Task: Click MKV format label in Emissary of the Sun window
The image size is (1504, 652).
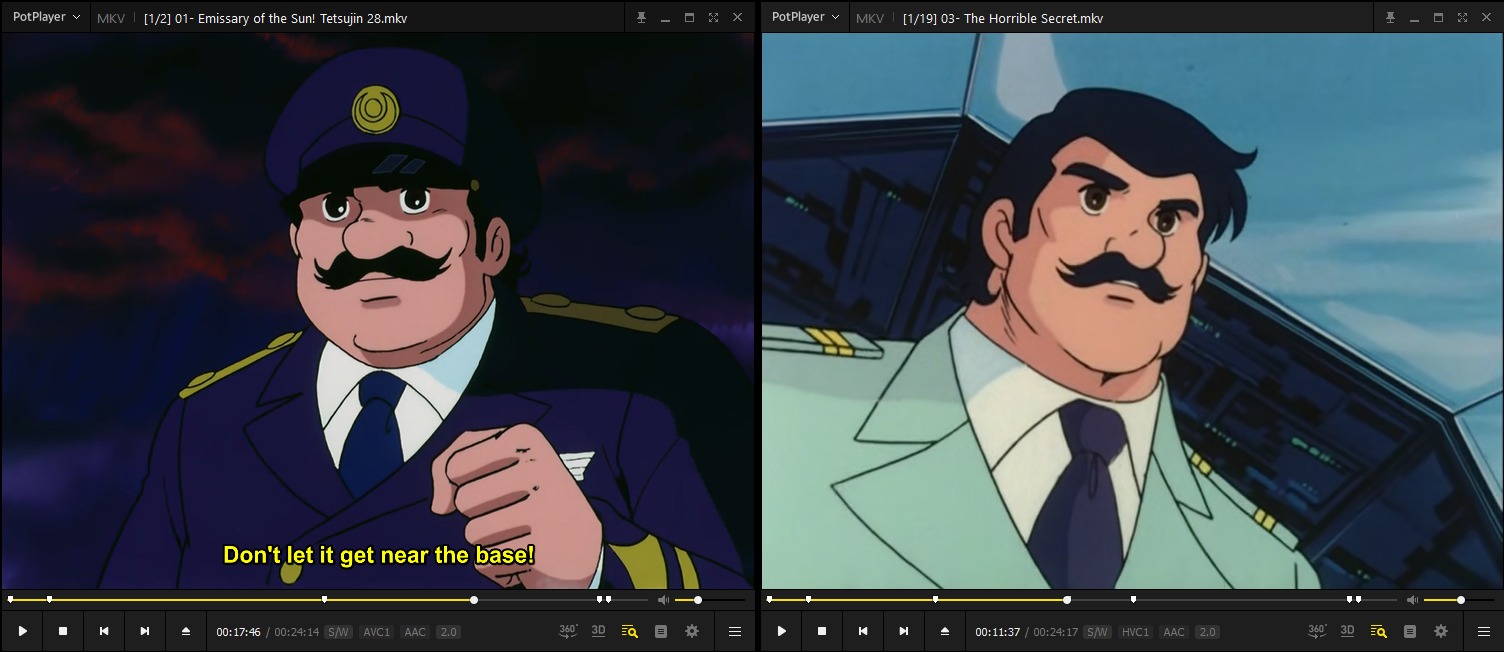Action: [111, 18]
